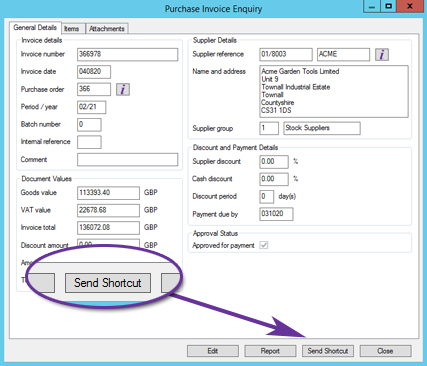Select the VAT value field 22678.68

pos(108,210)
